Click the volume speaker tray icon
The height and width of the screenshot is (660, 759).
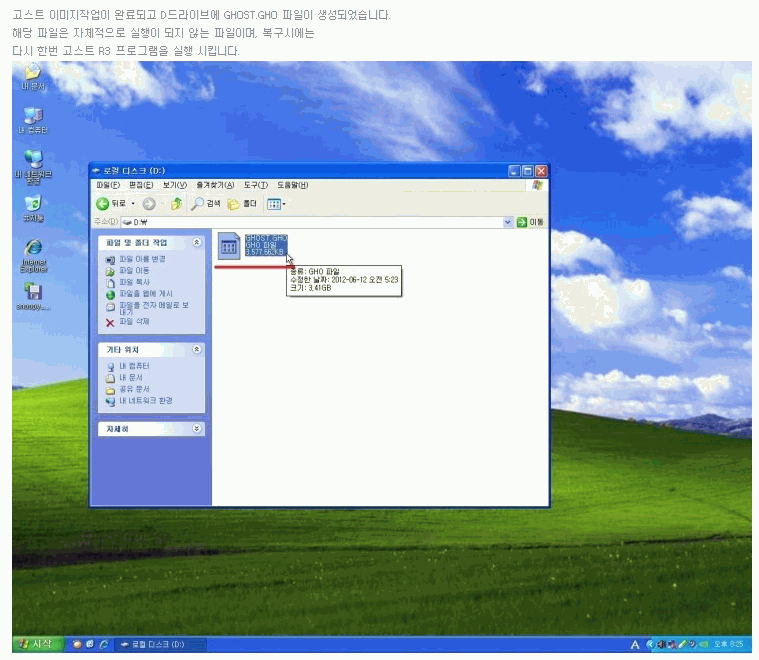(661, 645)
